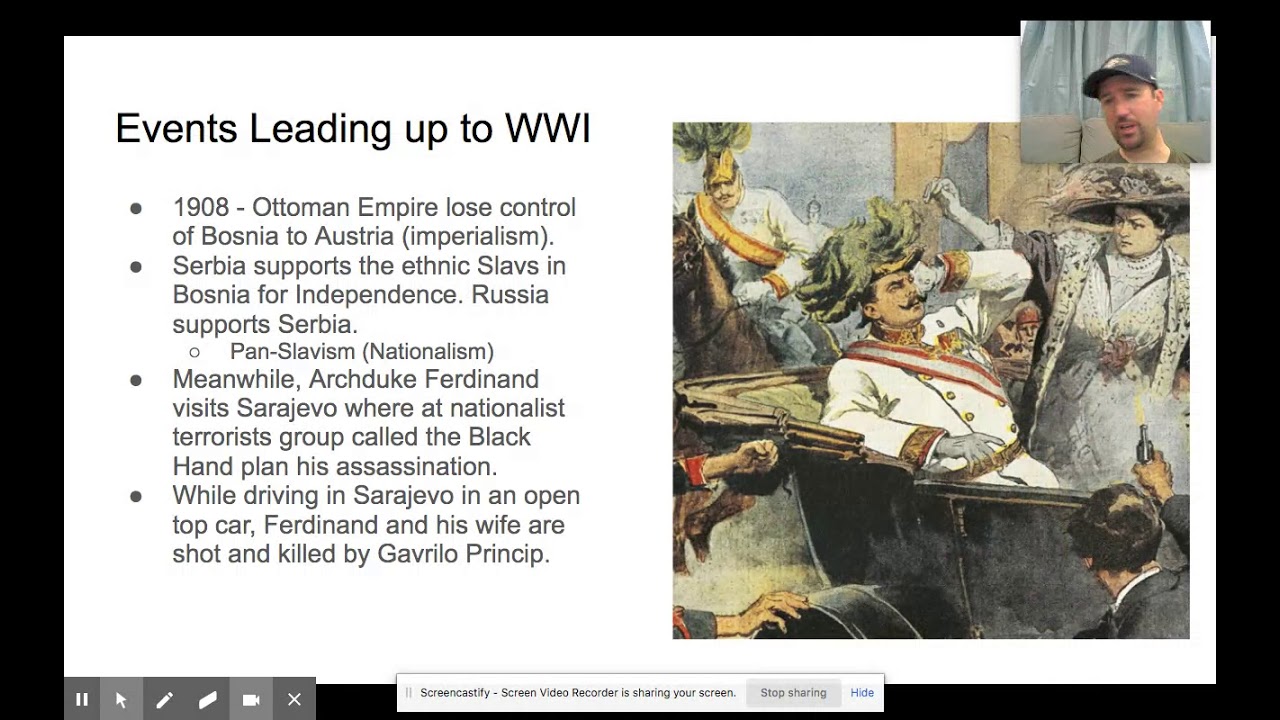
Task: Select the pen drawing tool
Action: (164, 700)
